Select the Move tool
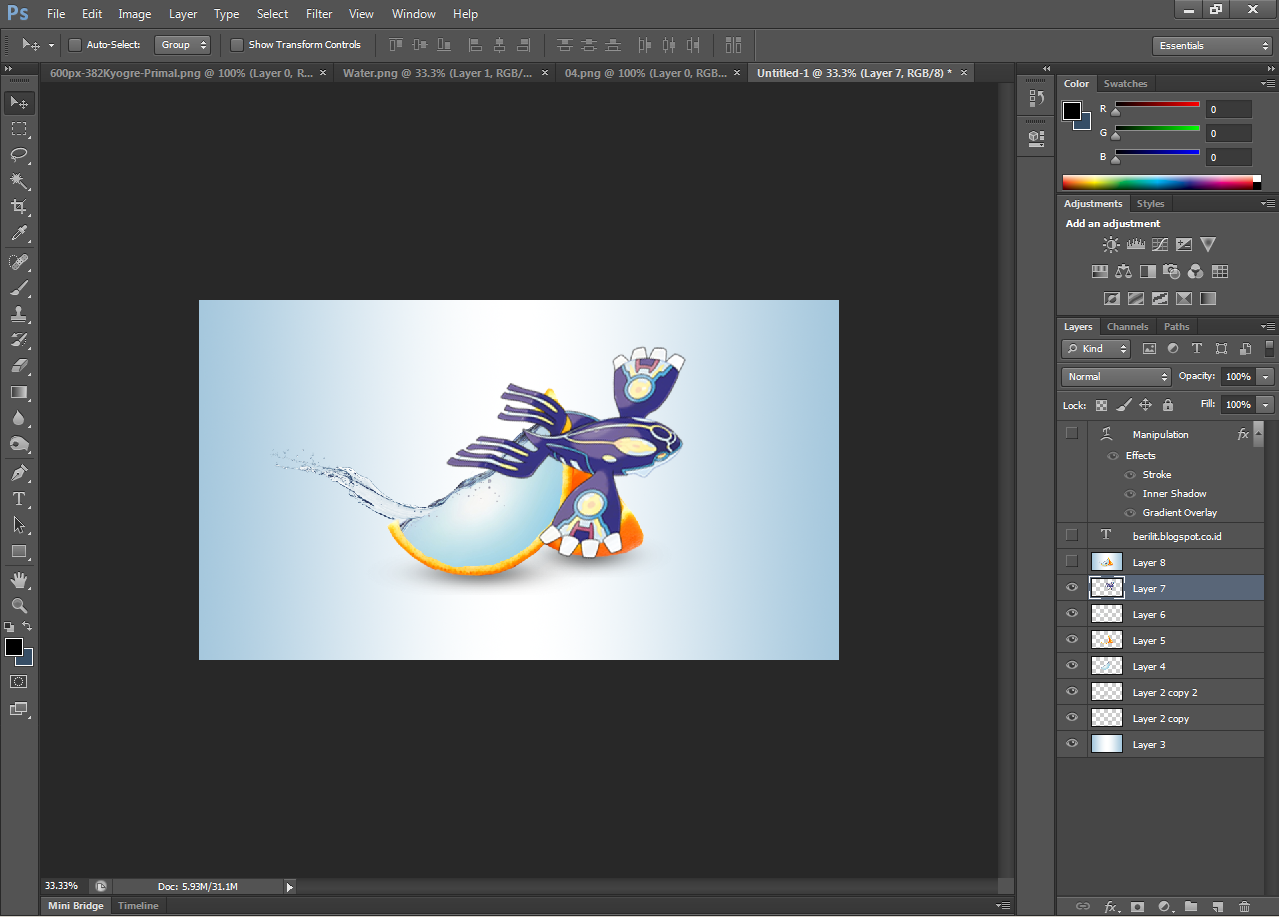The height and width of the screenshot is (917, 1279). point(19,102)
